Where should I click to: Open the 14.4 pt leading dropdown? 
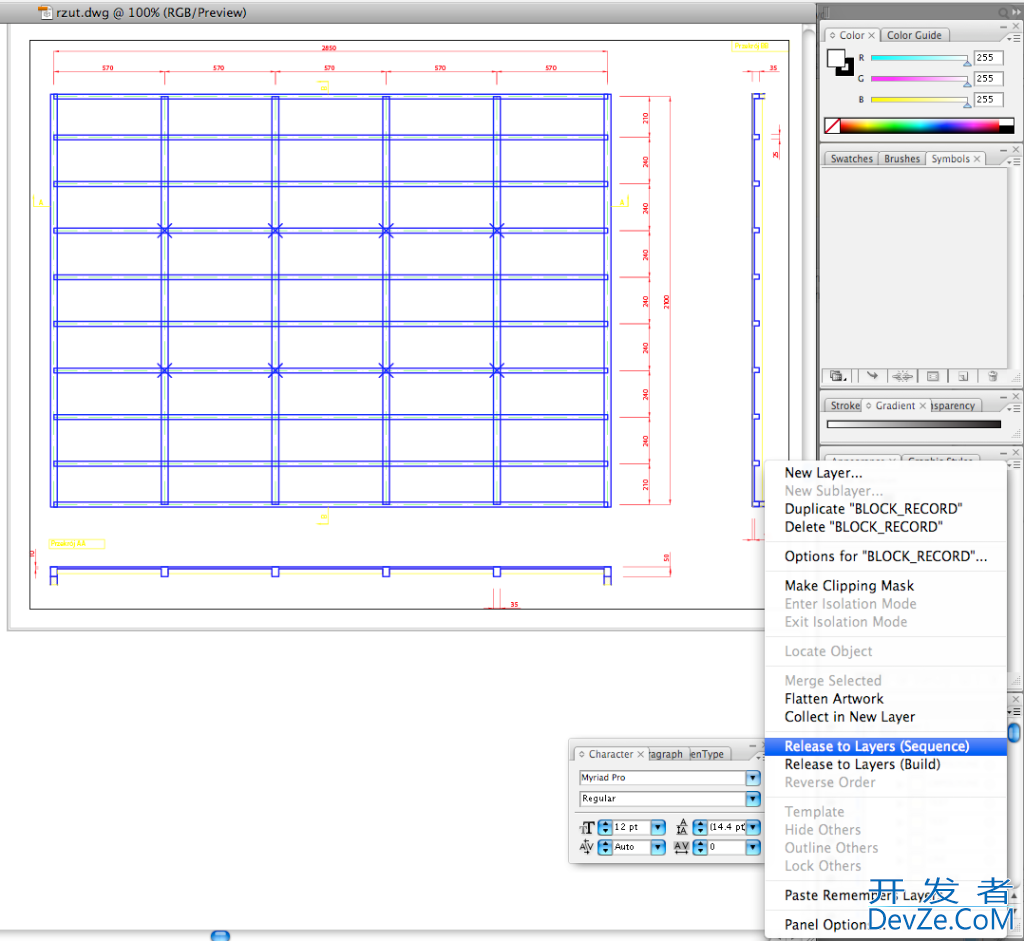point(753,827)
